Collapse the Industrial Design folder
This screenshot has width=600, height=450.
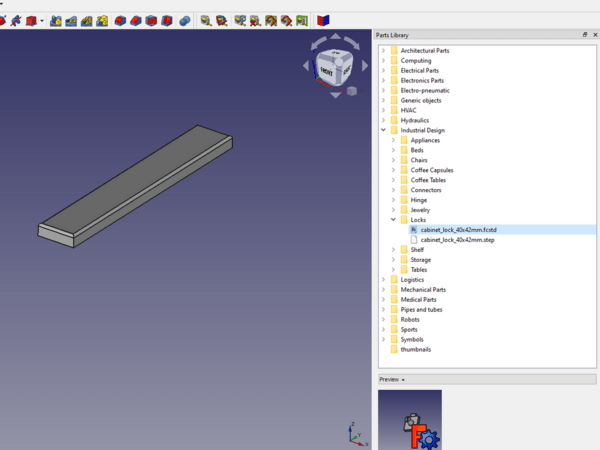pos(383,130)
